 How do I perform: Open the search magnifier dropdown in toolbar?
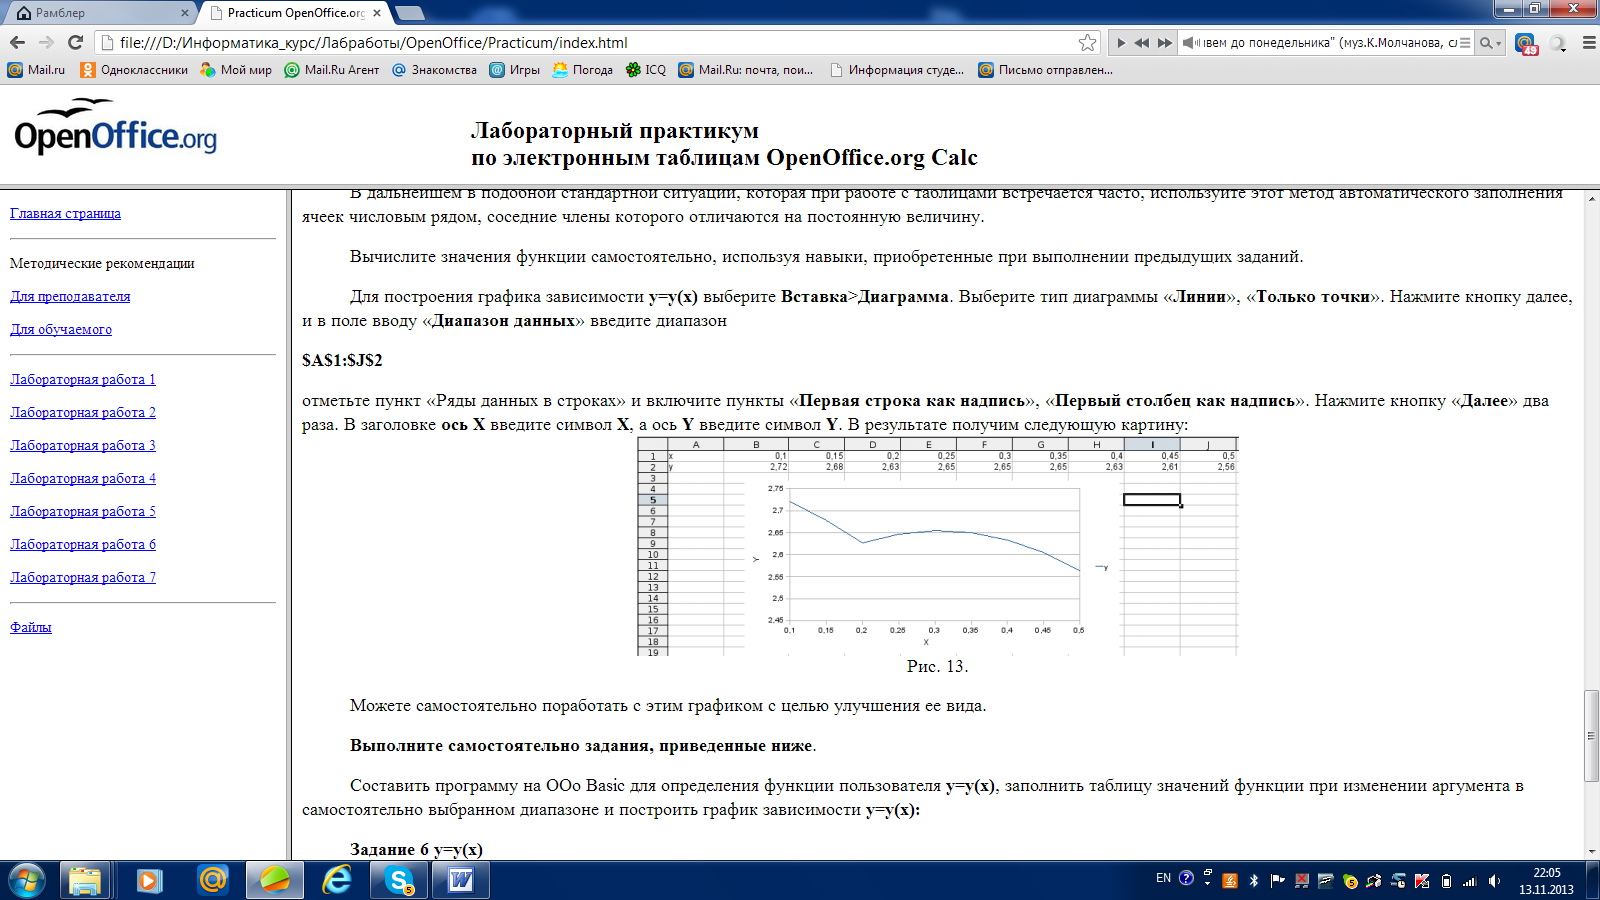[x=1490, y=43]
